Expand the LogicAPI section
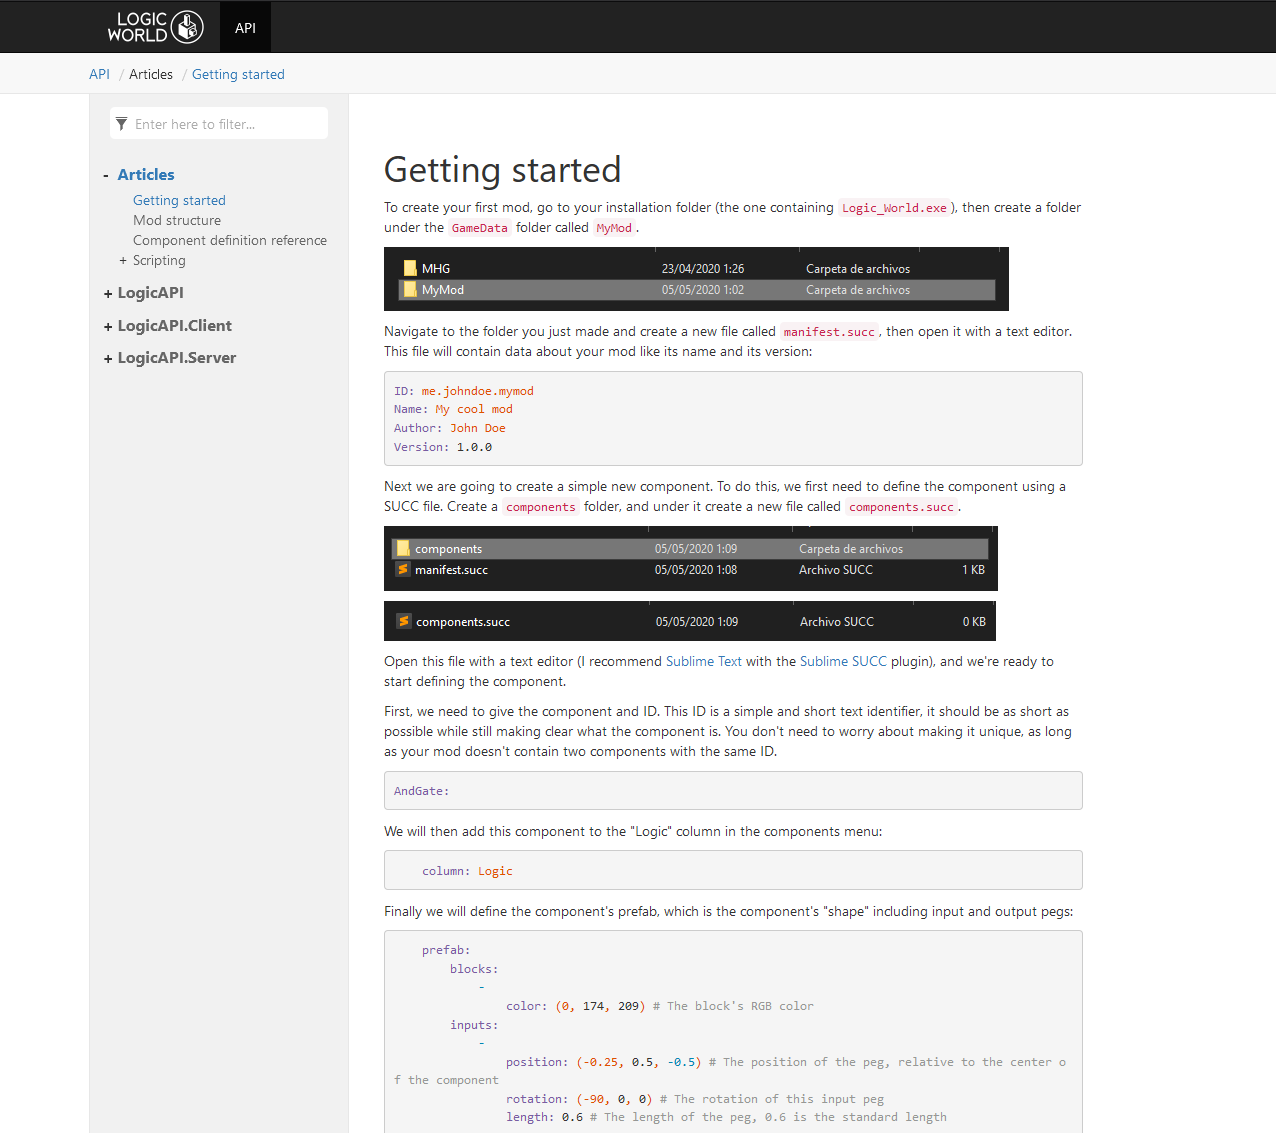 pos(108,294)
